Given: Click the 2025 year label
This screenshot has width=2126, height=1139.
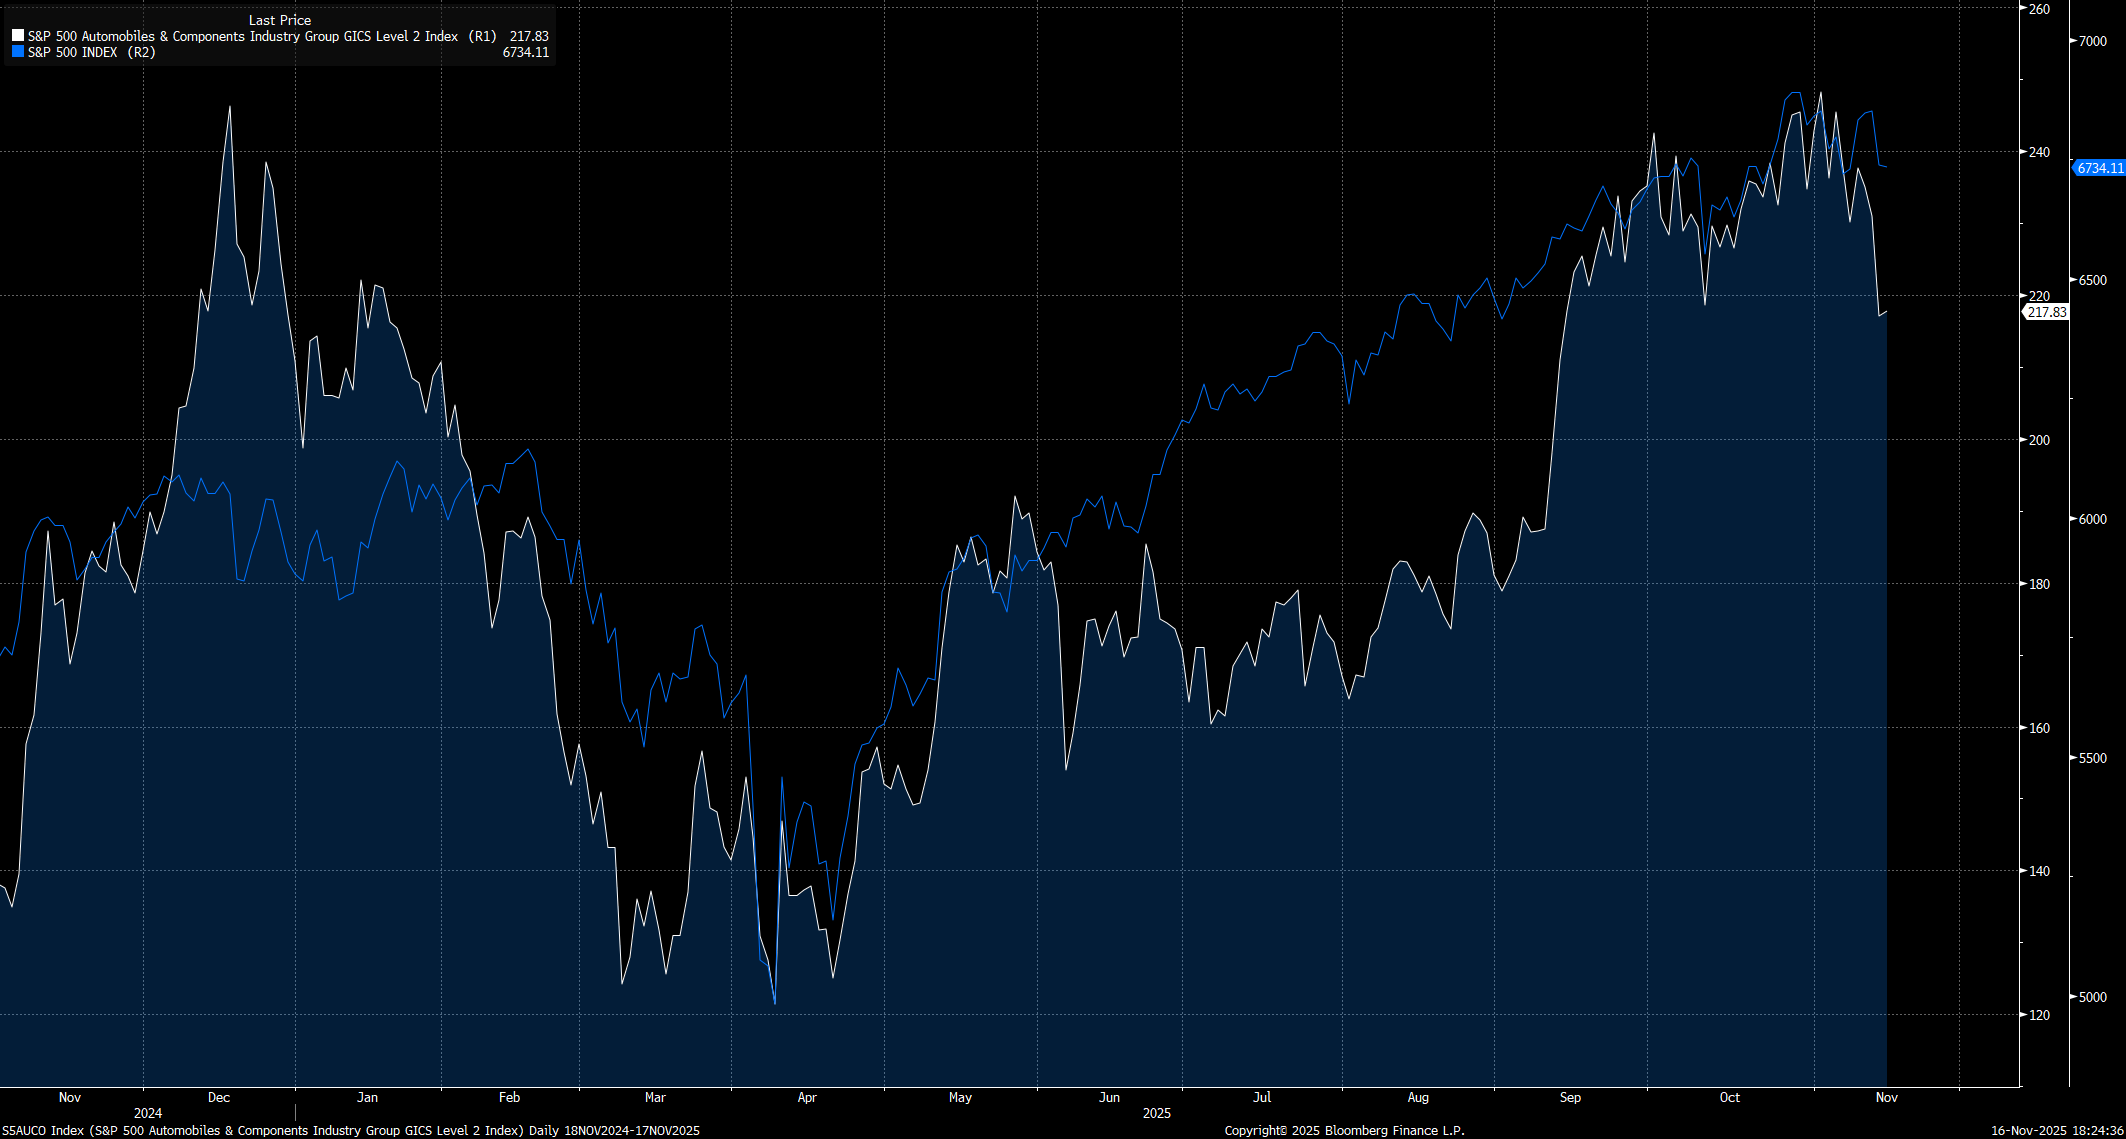Looking at the screenshot, I should [x=1157, y=1113].
